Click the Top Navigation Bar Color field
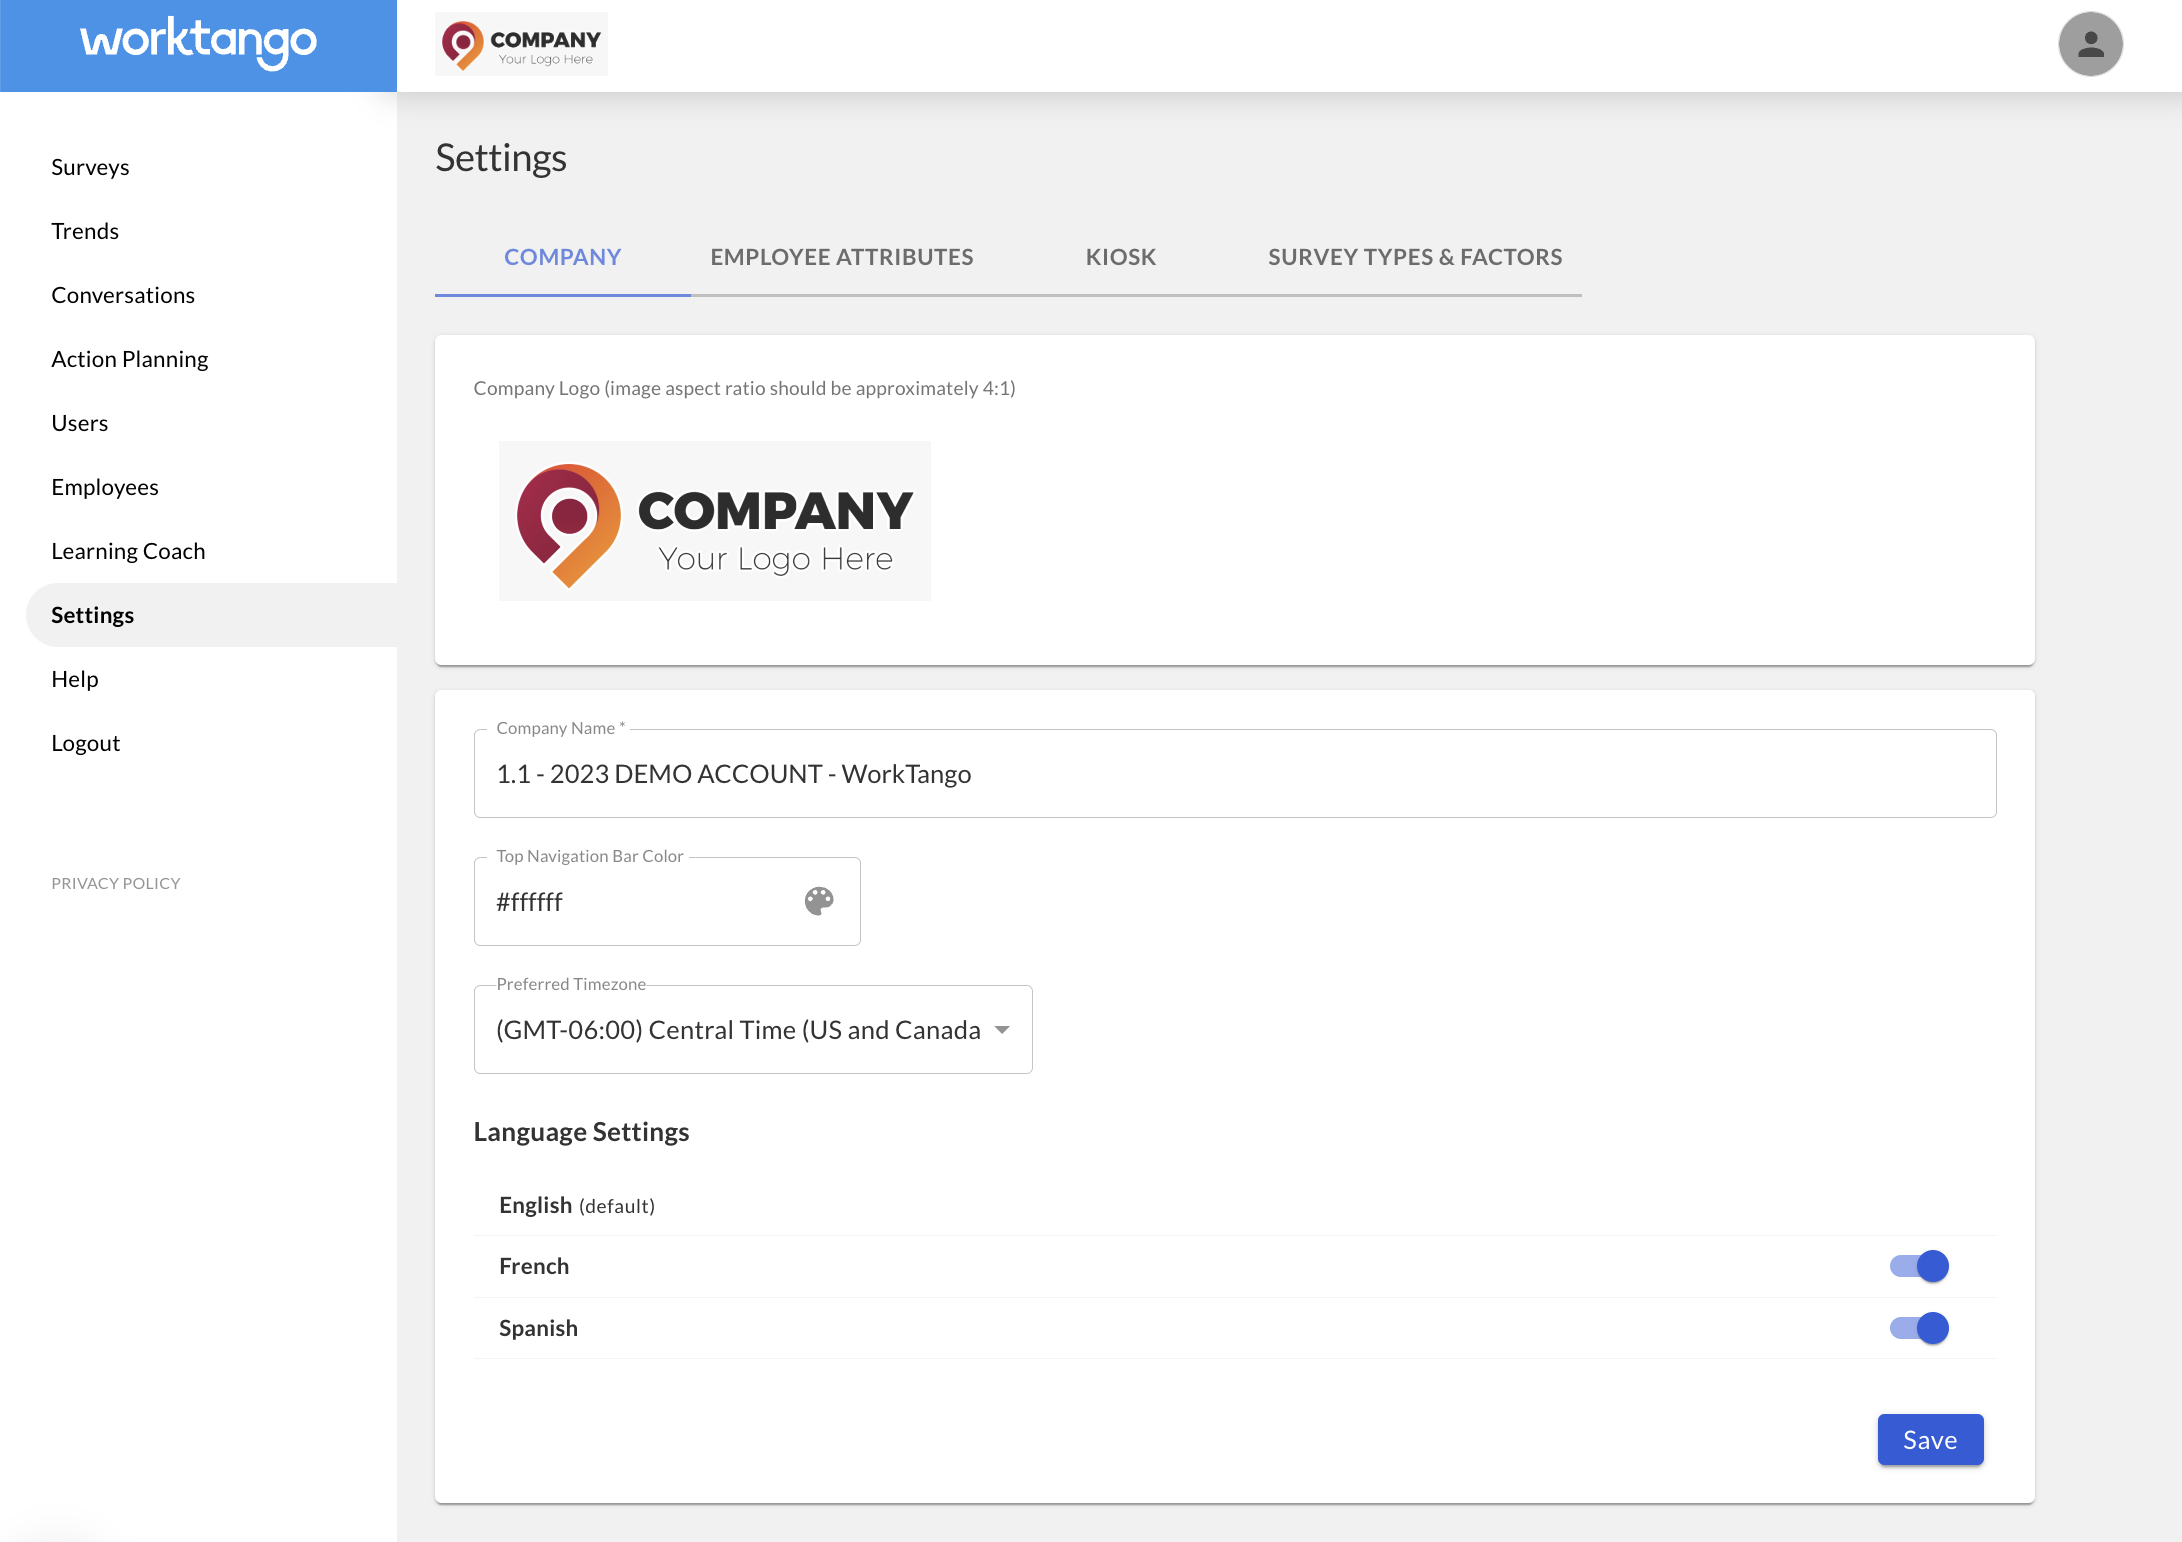The width and height of the screenshot is (2182, 1542). 640,902
